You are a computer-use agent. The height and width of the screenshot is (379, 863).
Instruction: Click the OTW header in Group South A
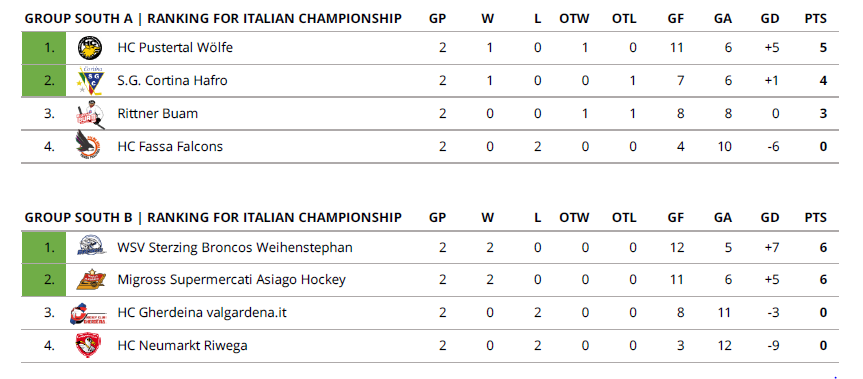pyautogui.click(x=574, y=19)
